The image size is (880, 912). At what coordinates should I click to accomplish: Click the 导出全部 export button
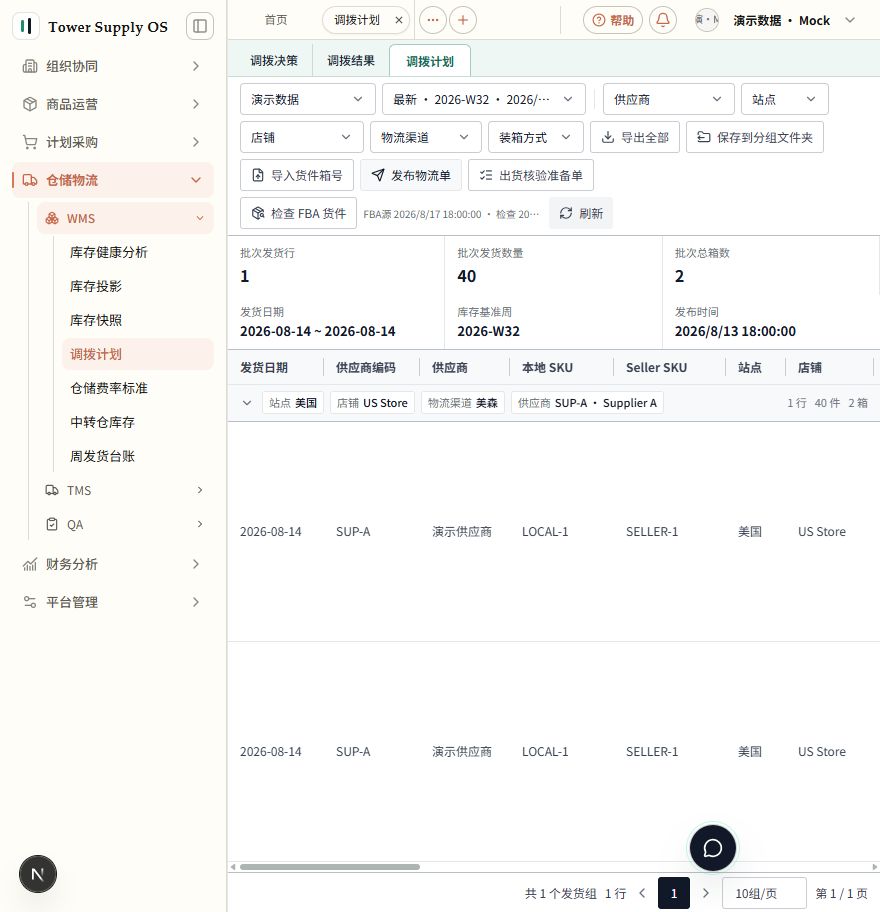[x=635, y=137]
